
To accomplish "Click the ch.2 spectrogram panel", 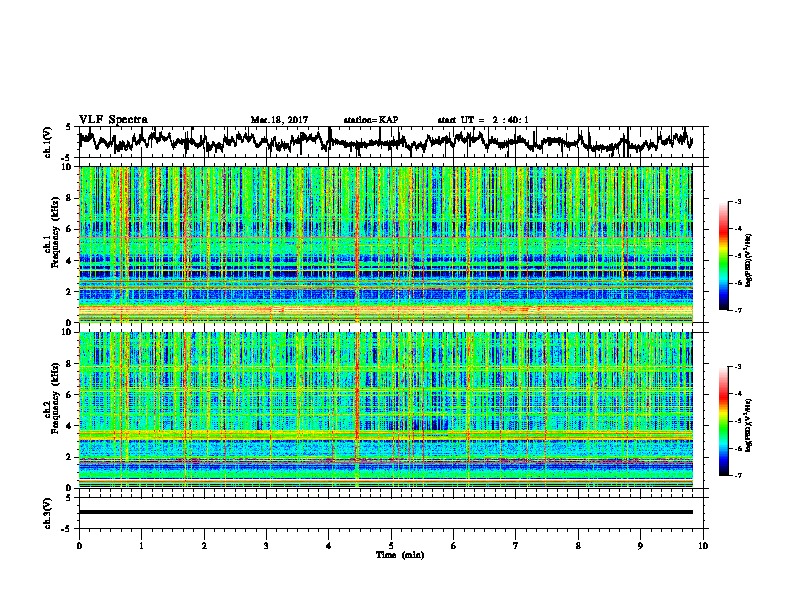I will tap(385, 410).
